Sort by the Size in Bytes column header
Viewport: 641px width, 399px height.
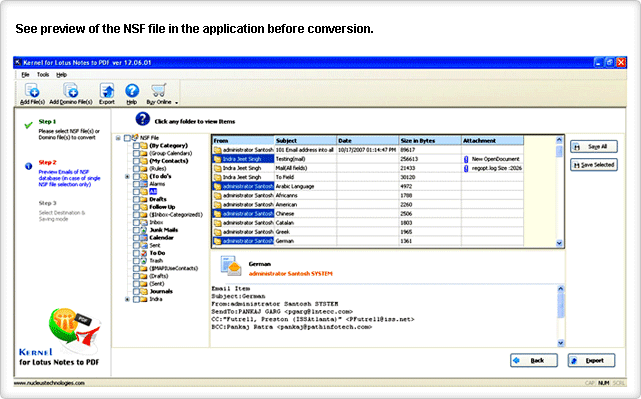tap(430, 141)
